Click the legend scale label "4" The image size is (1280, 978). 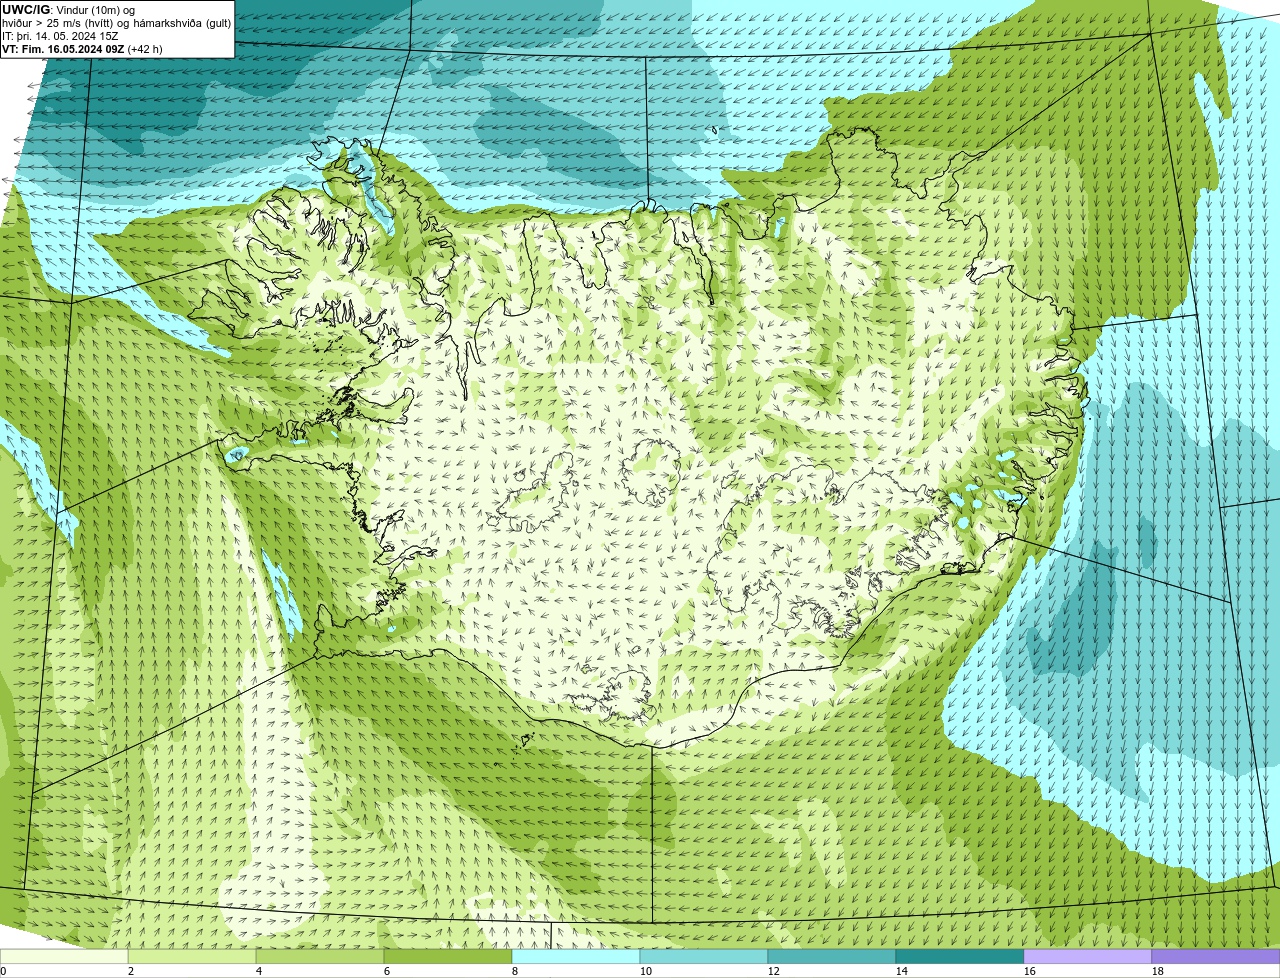[x=259, y=971]
